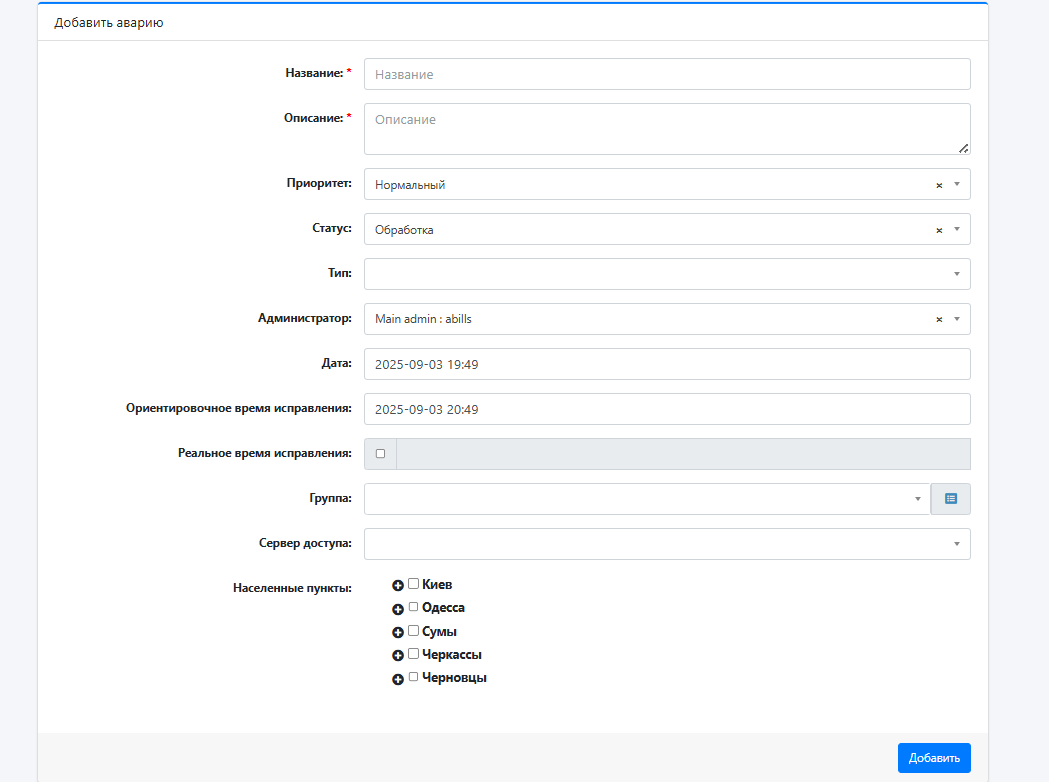
Task: Click the Киев label in the tree
Action: 437,585
